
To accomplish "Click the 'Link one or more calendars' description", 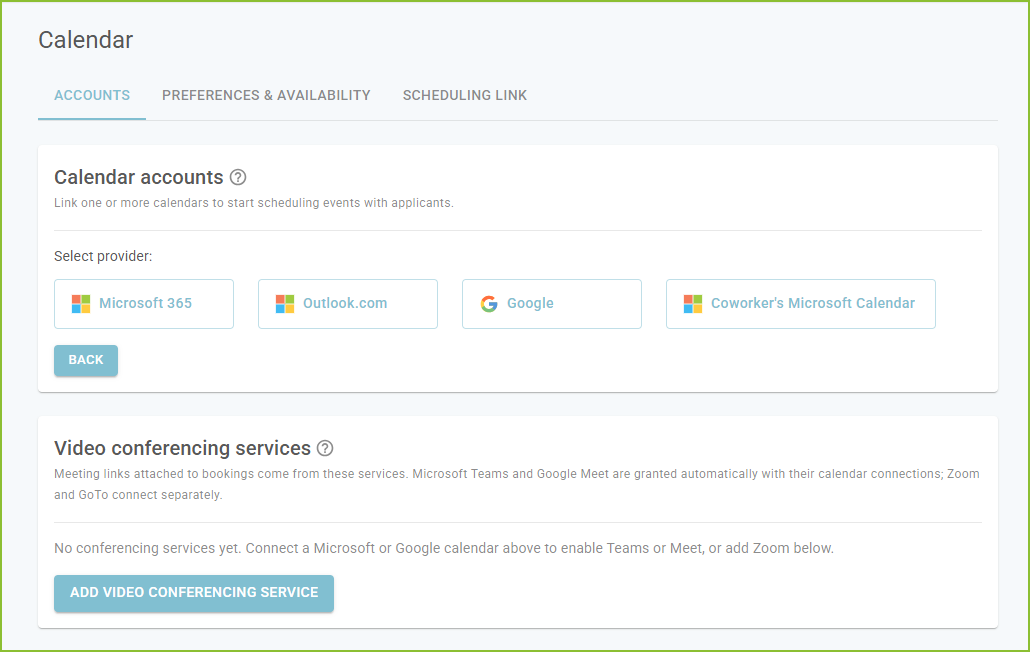I will pos(254,203).
